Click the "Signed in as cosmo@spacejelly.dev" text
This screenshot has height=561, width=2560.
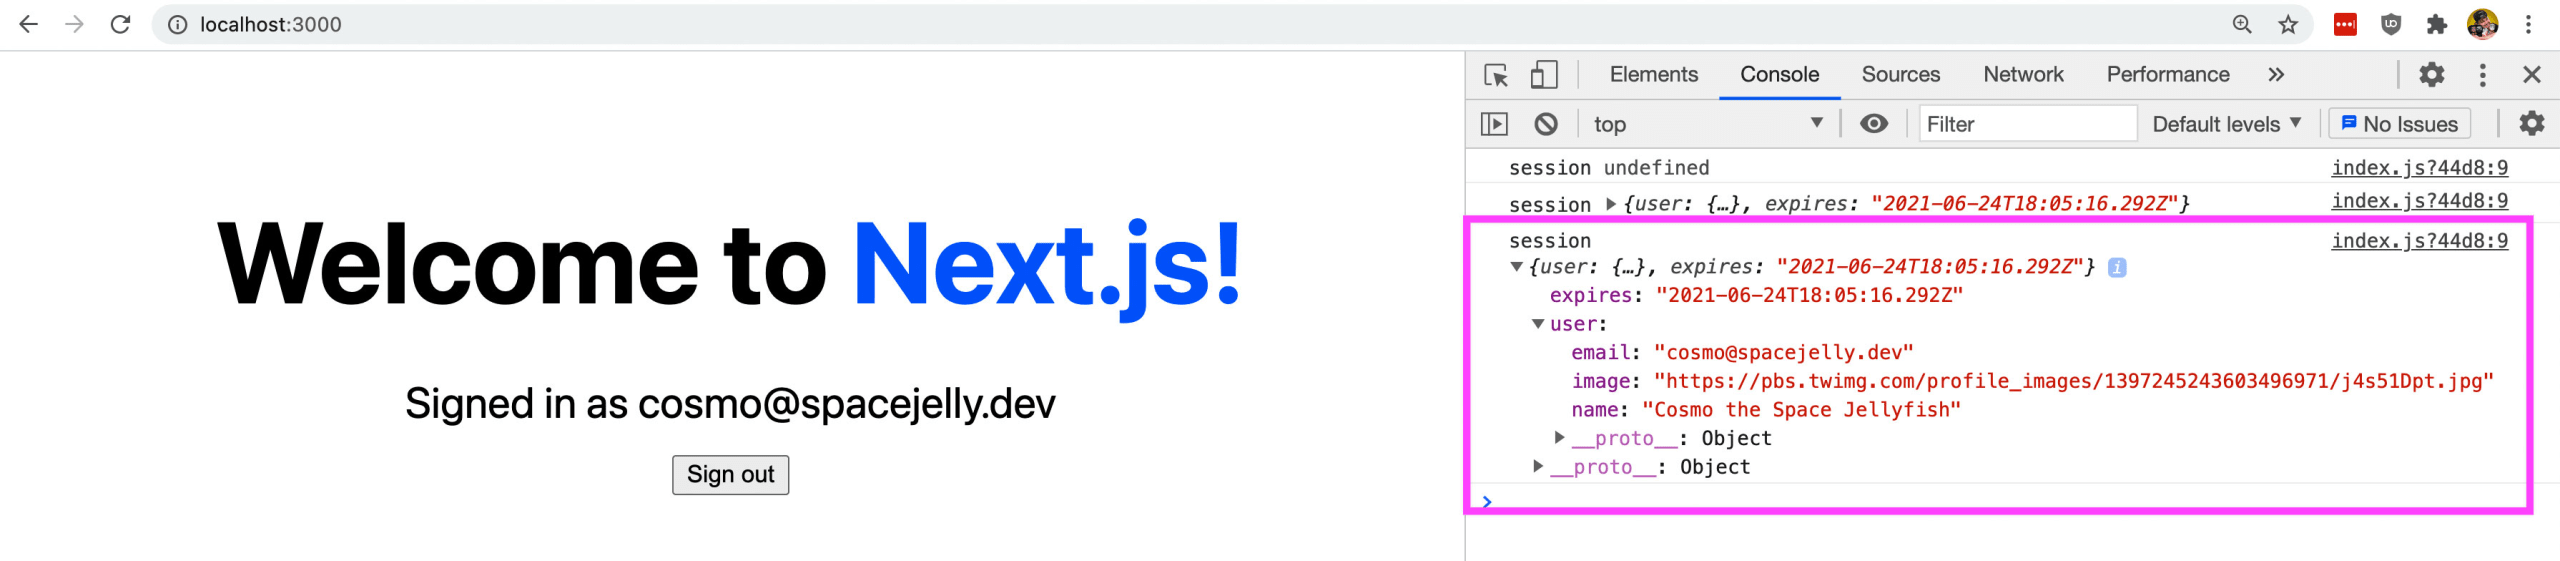[x=730, y=404]
